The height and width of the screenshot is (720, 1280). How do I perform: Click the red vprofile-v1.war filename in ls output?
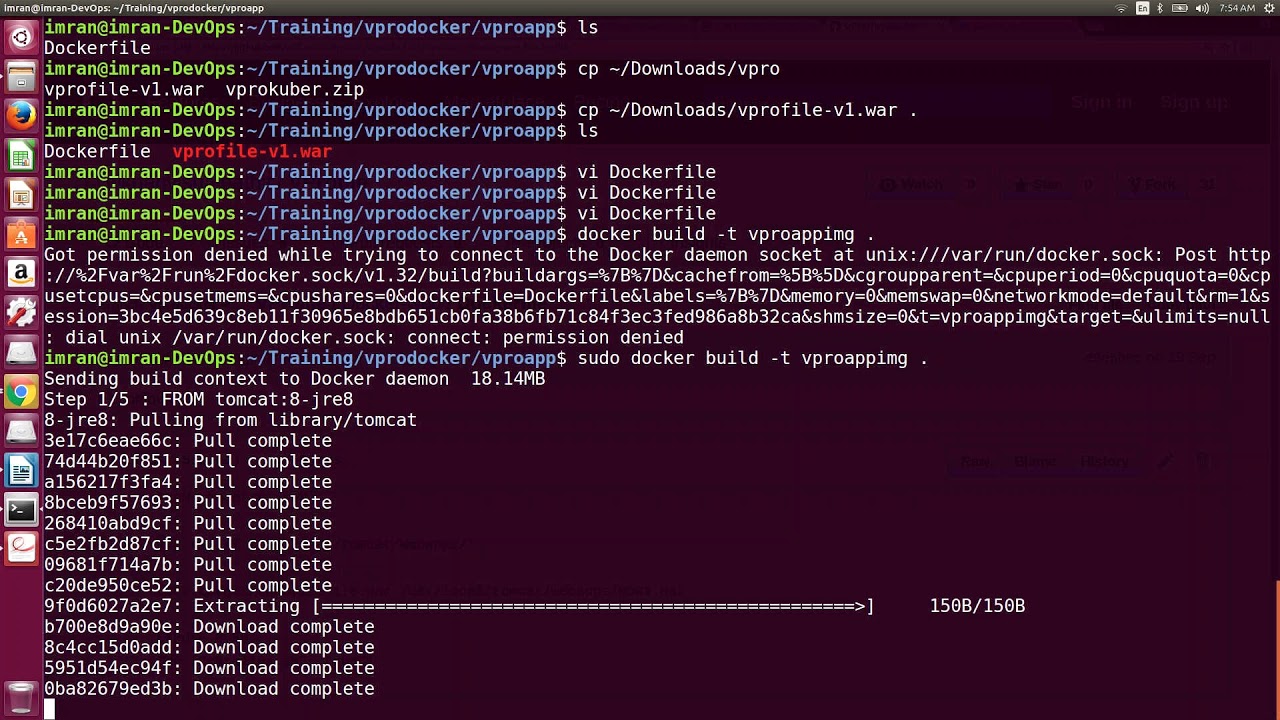252,152
